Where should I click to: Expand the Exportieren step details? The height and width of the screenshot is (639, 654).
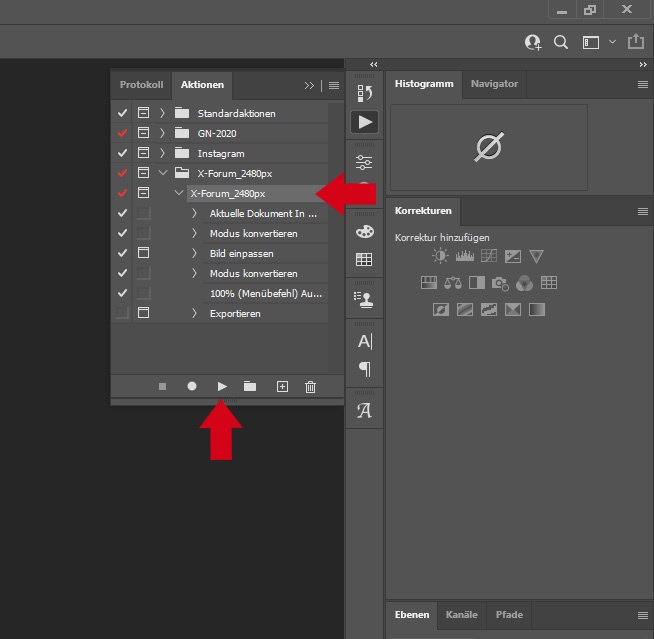click(194, 313)
